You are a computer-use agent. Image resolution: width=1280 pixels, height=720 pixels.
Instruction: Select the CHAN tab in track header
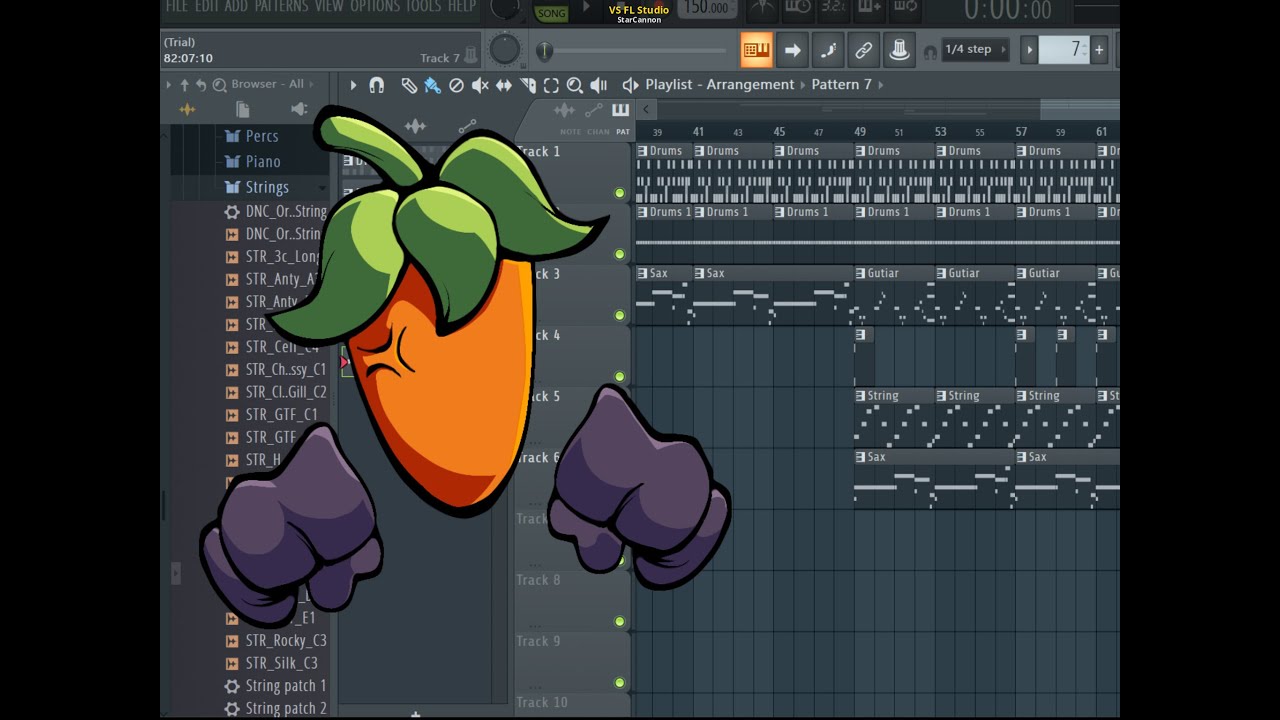coord(598,132)
